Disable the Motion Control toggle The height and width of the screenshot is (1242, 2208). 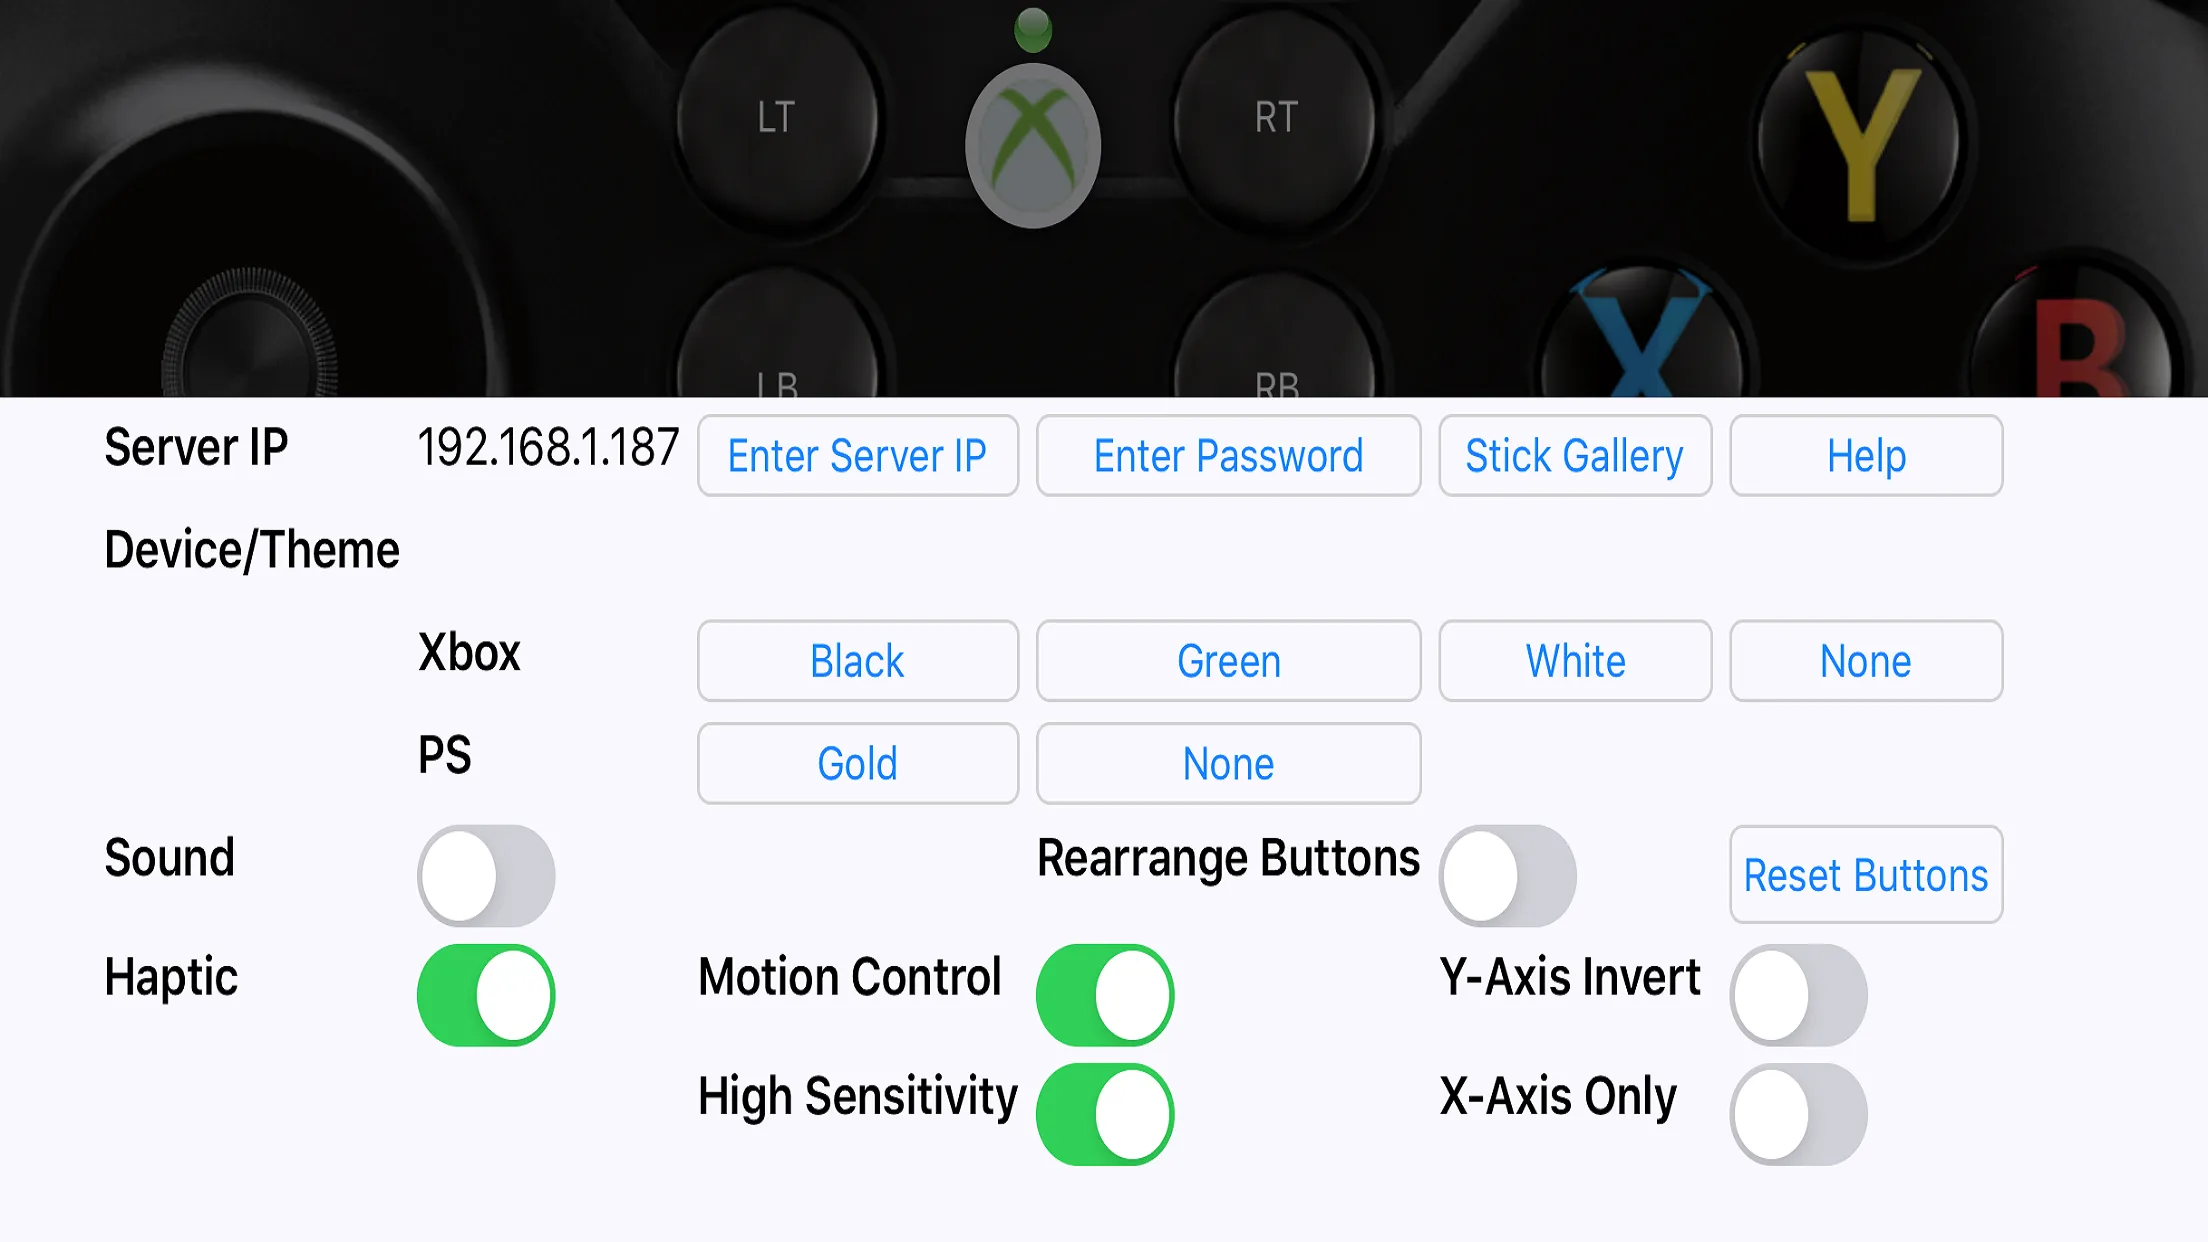click(x=1106, y=993)
